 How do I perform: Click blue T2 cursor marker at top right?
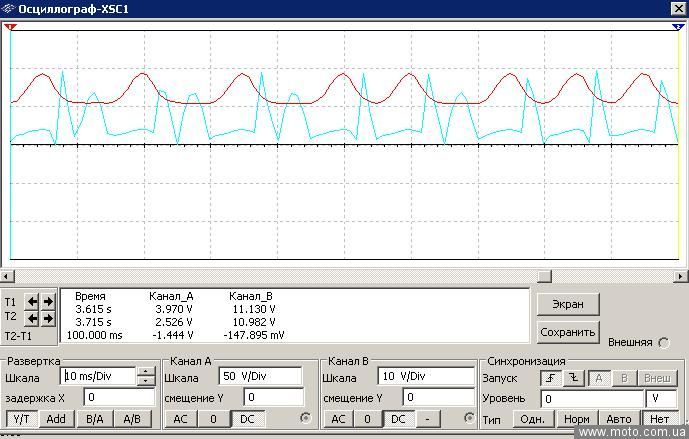[677, 27]
